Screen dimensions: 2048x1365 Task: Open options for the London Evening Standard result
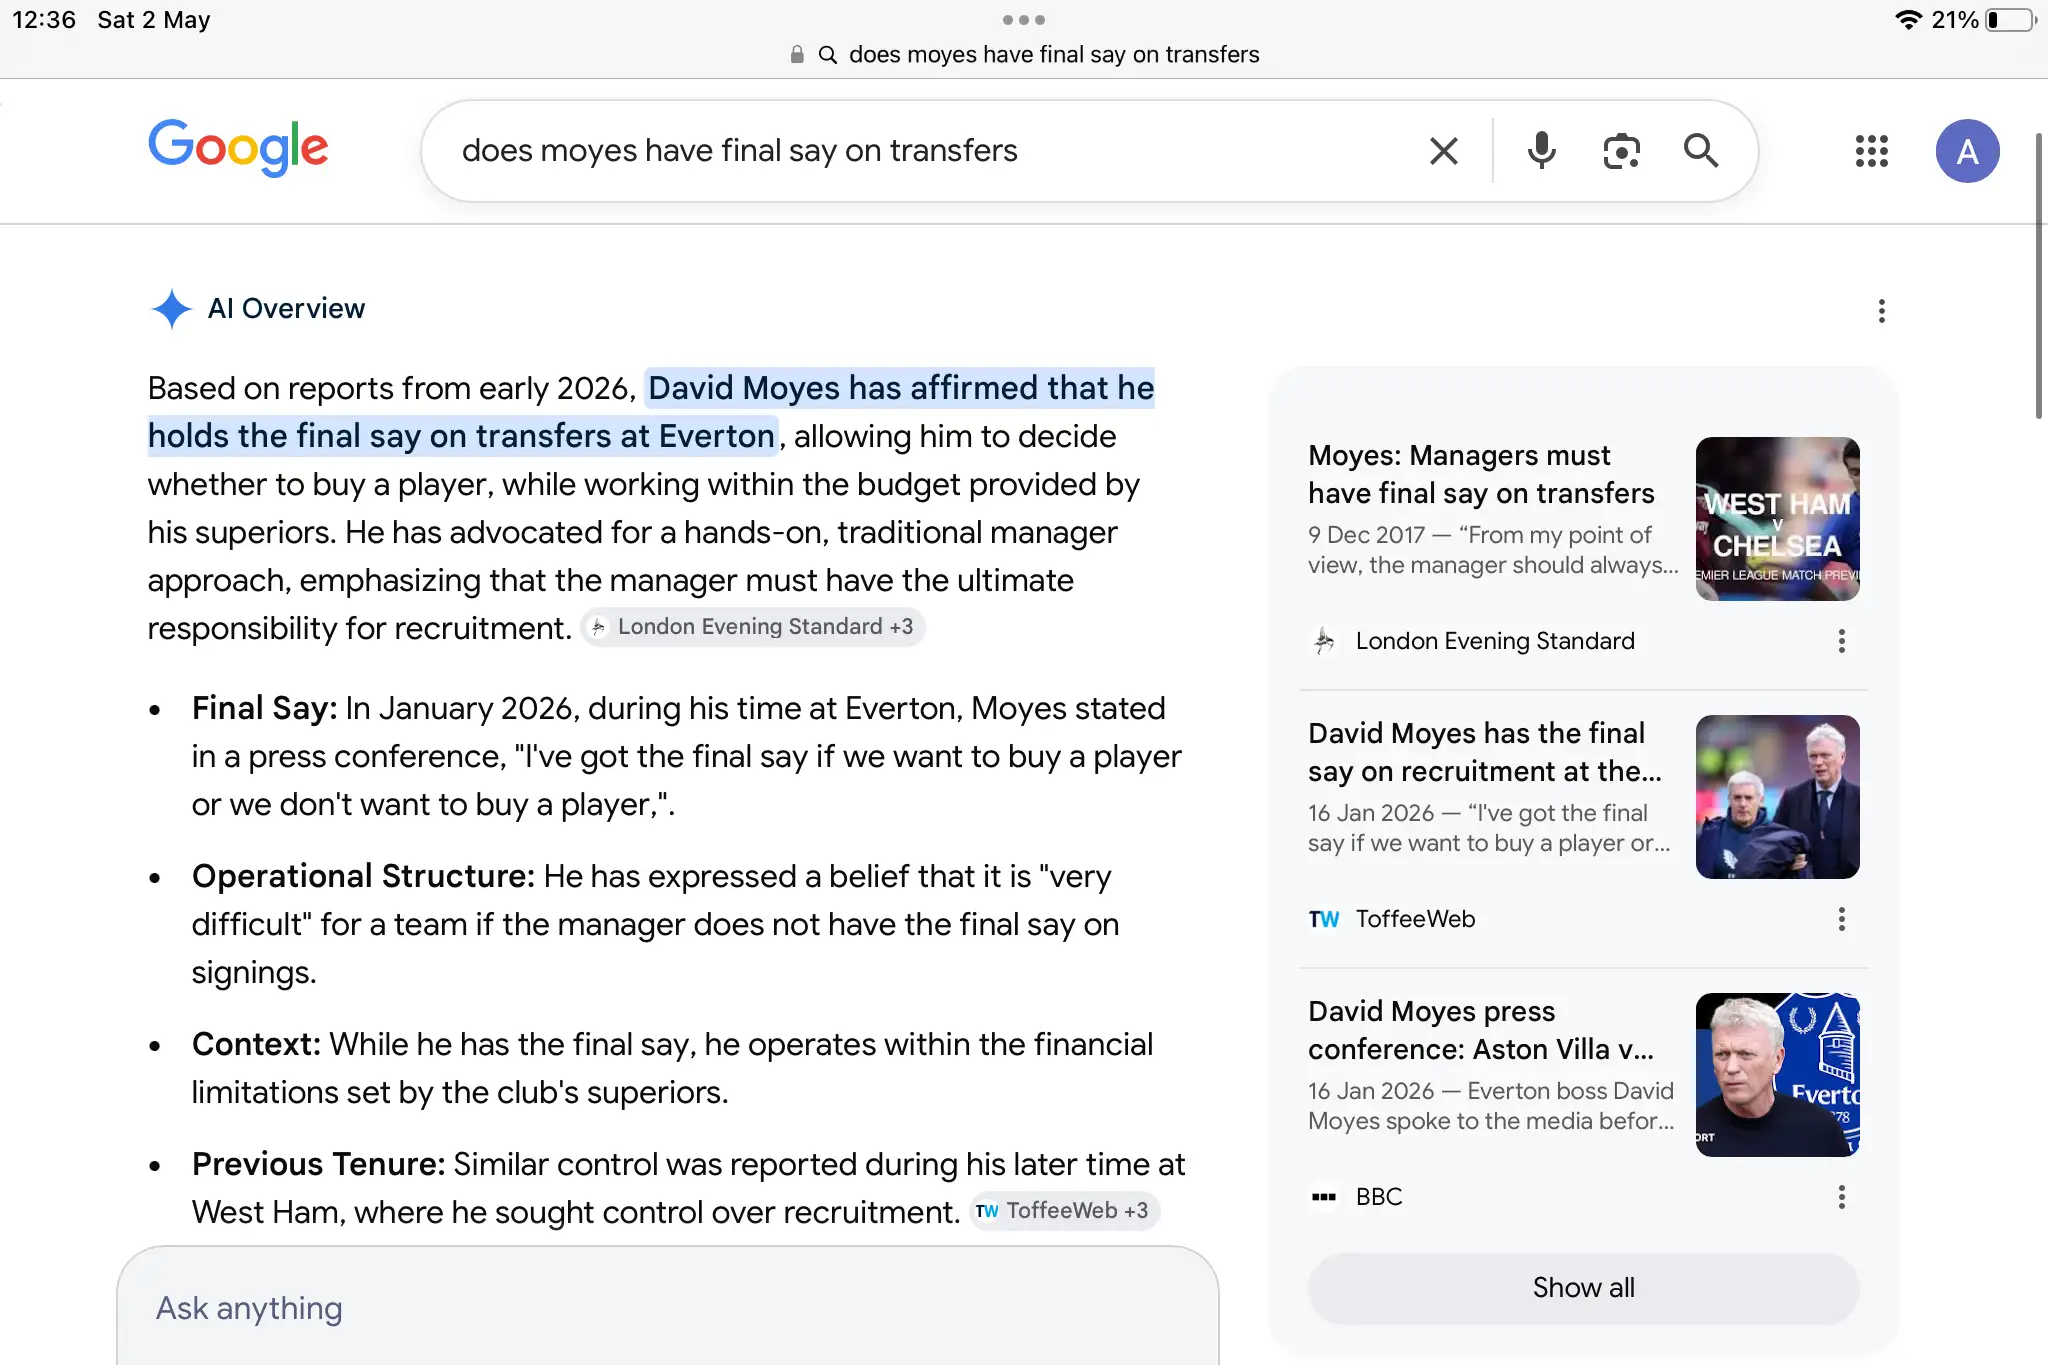1841,641
